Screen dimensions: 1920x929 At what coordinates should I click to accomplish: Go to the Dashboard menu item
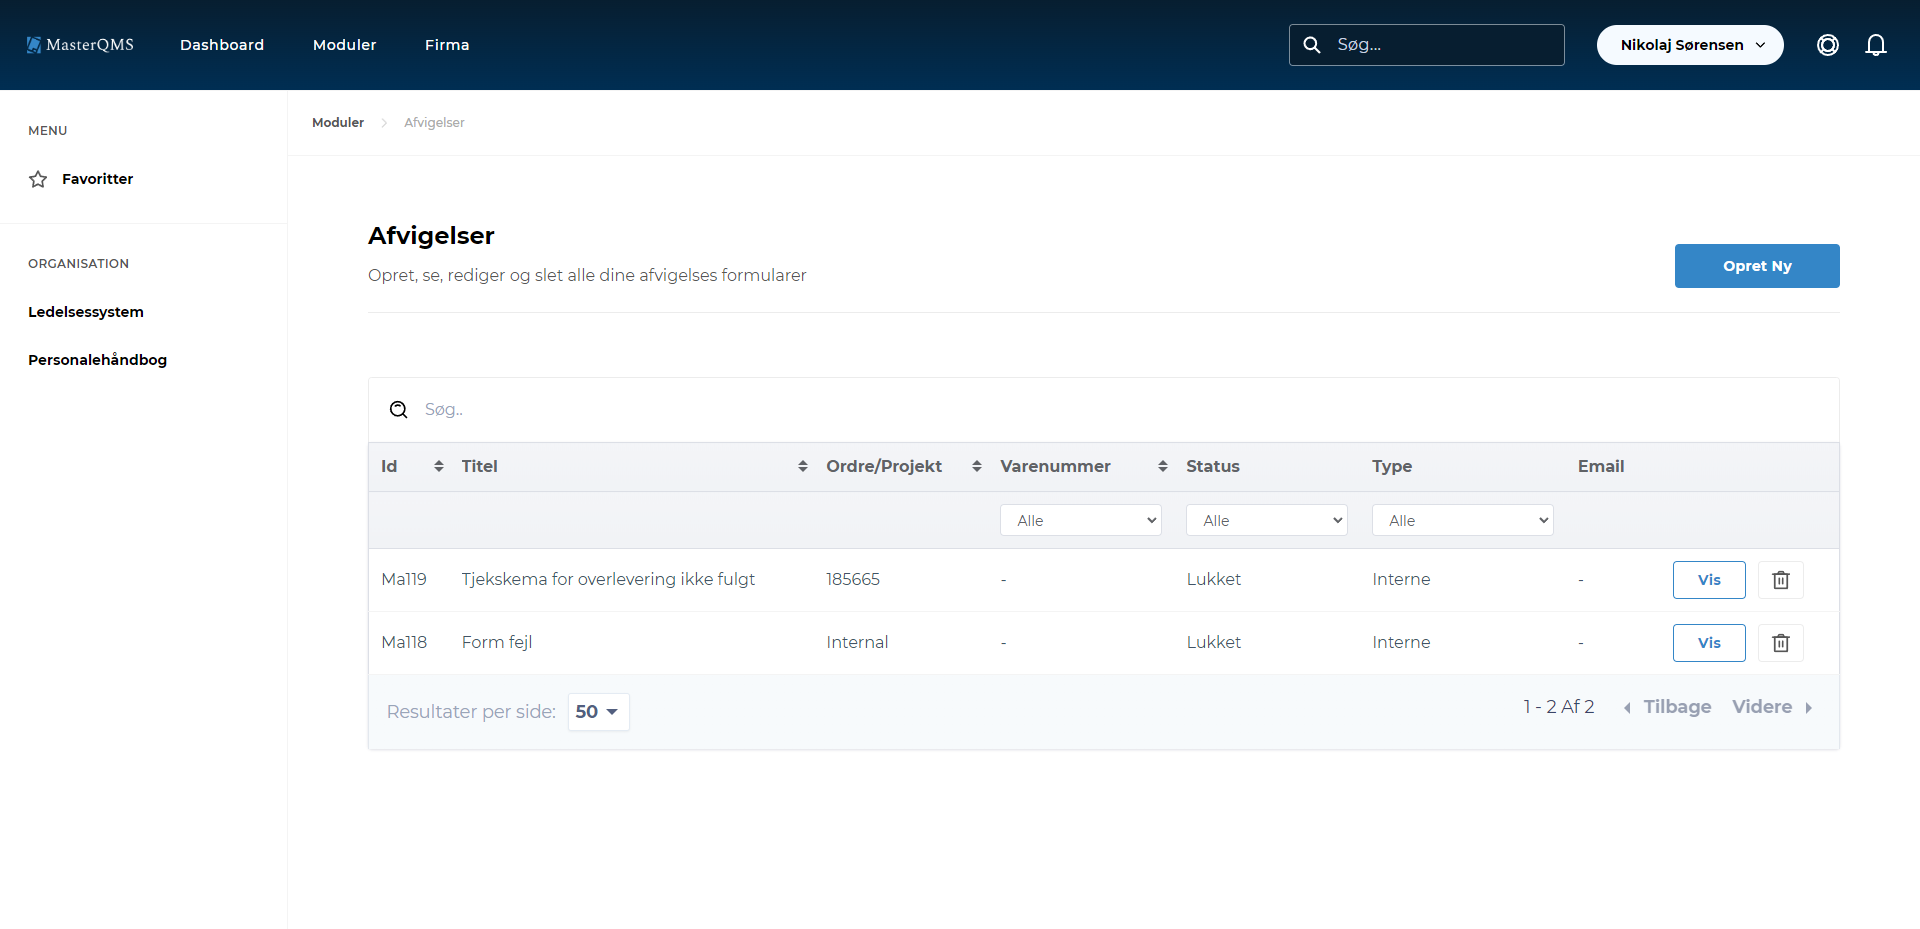(222, 45)
